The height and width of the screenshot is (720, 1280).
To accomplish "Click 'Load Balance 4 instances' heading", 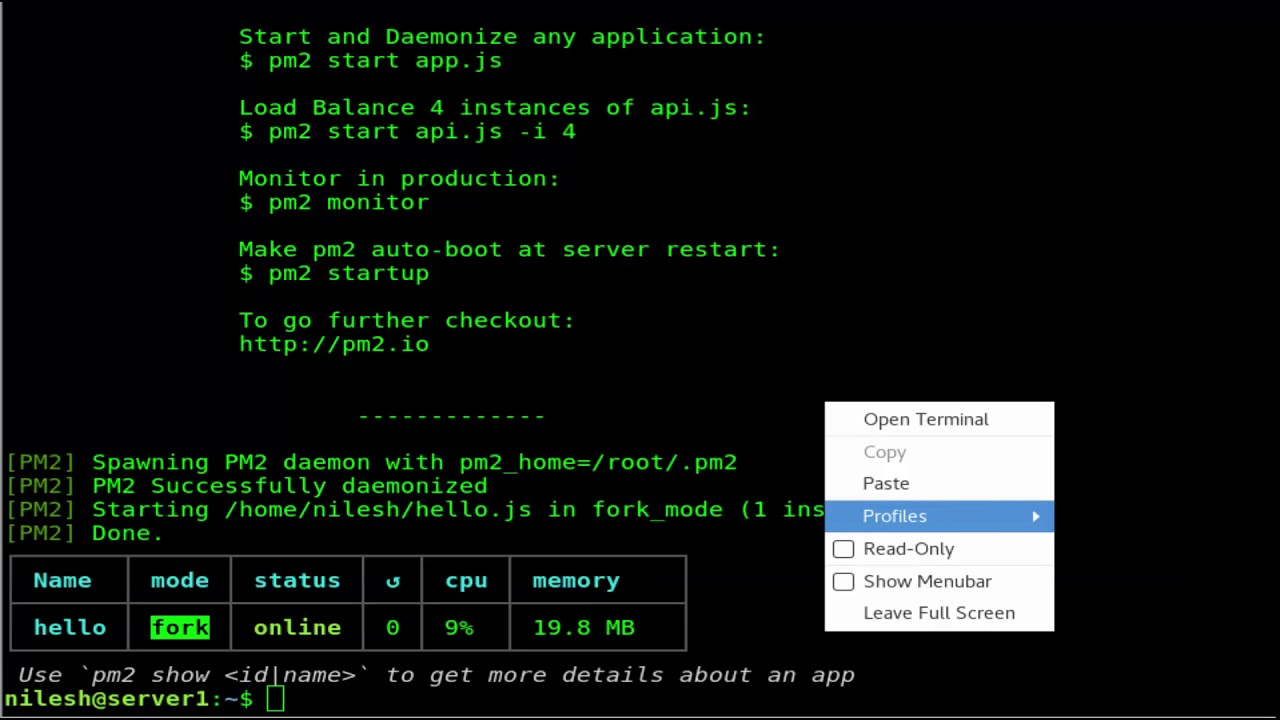I will pos(494,107).
